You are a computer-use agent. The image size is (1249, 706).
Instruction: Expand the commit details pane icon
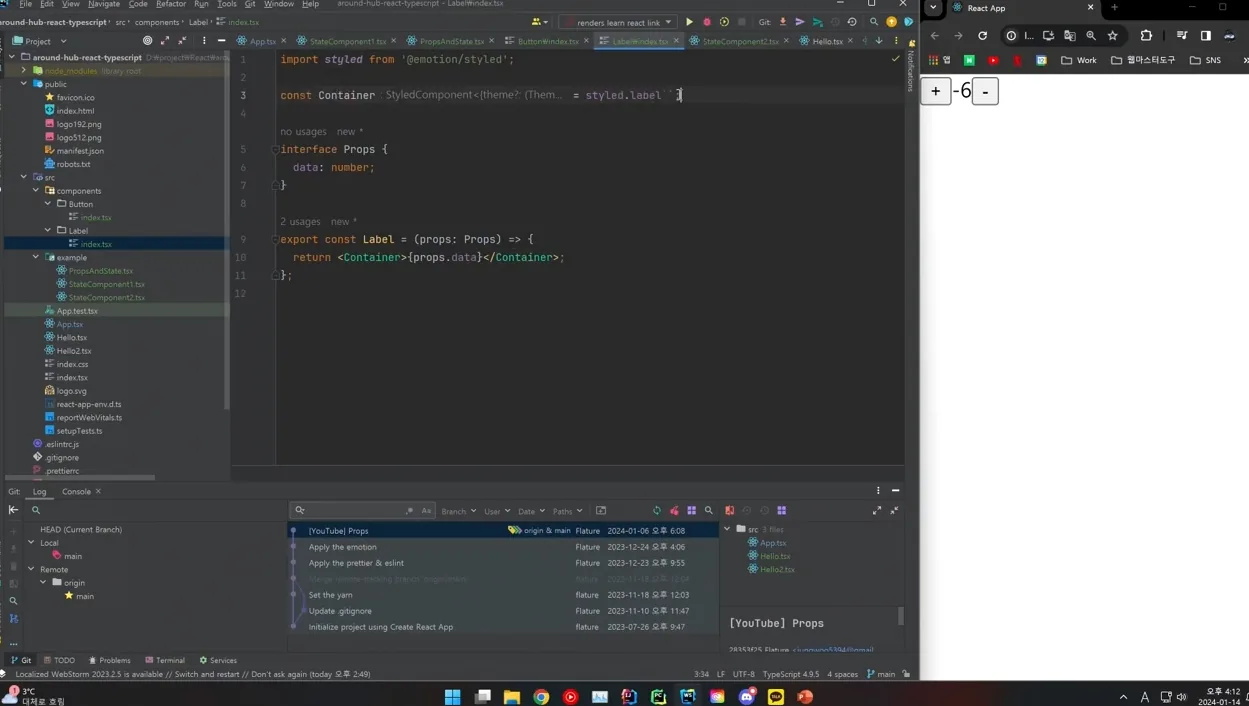pyautogui.click(x=877, y=511)
